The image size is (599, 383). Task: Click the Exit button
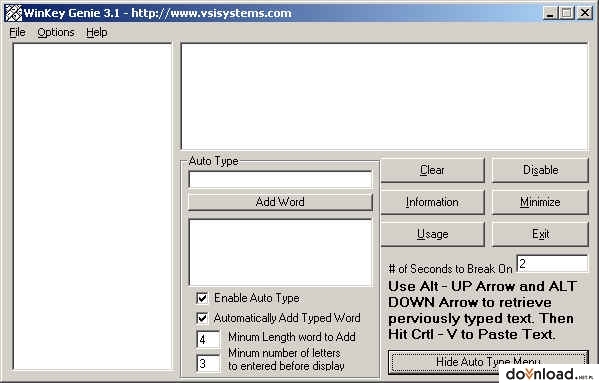coord(540,234)
